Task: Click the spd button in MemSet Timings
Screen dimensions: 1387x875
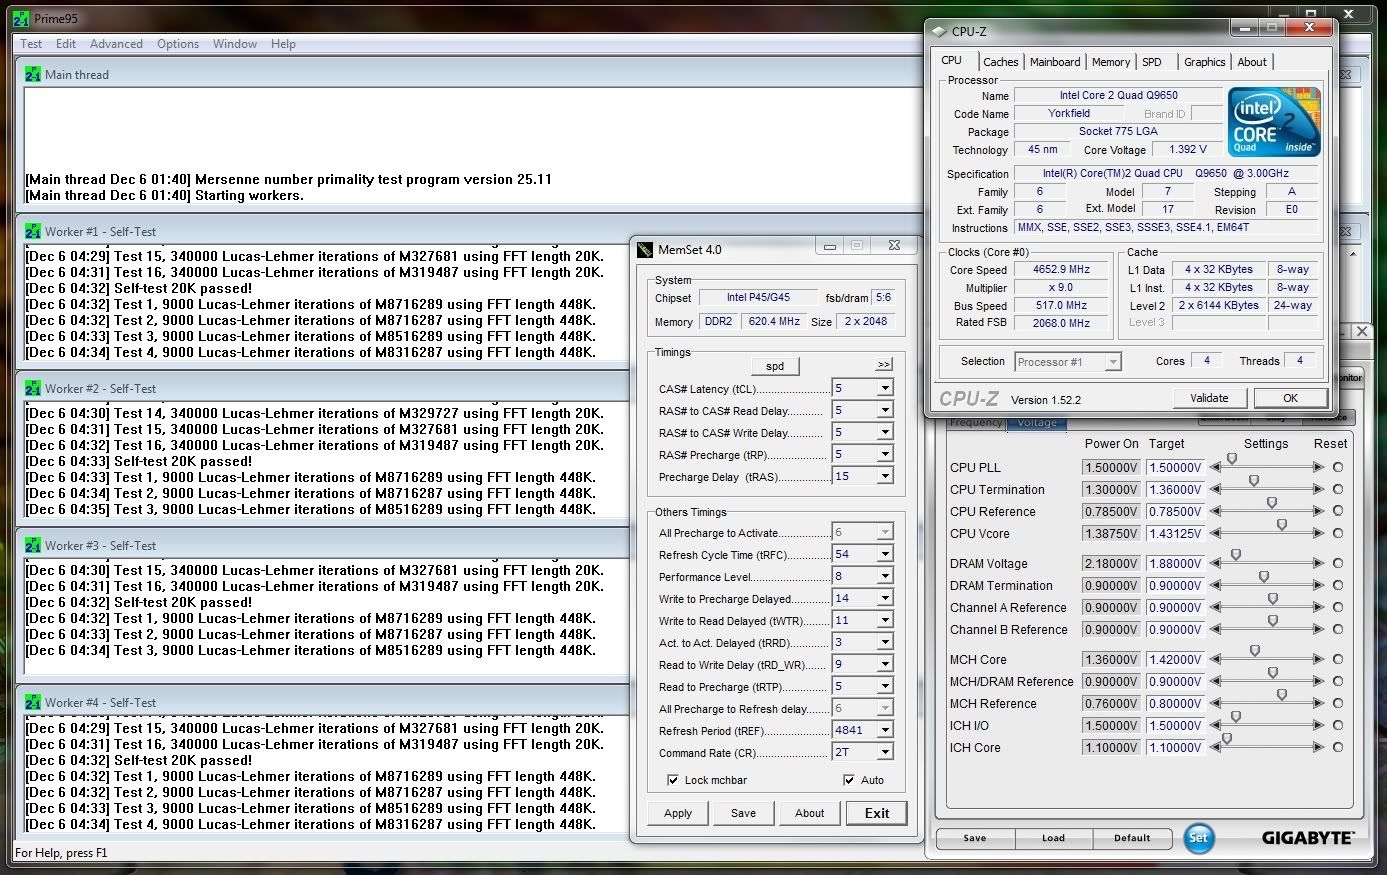Action: click(775, 366)
